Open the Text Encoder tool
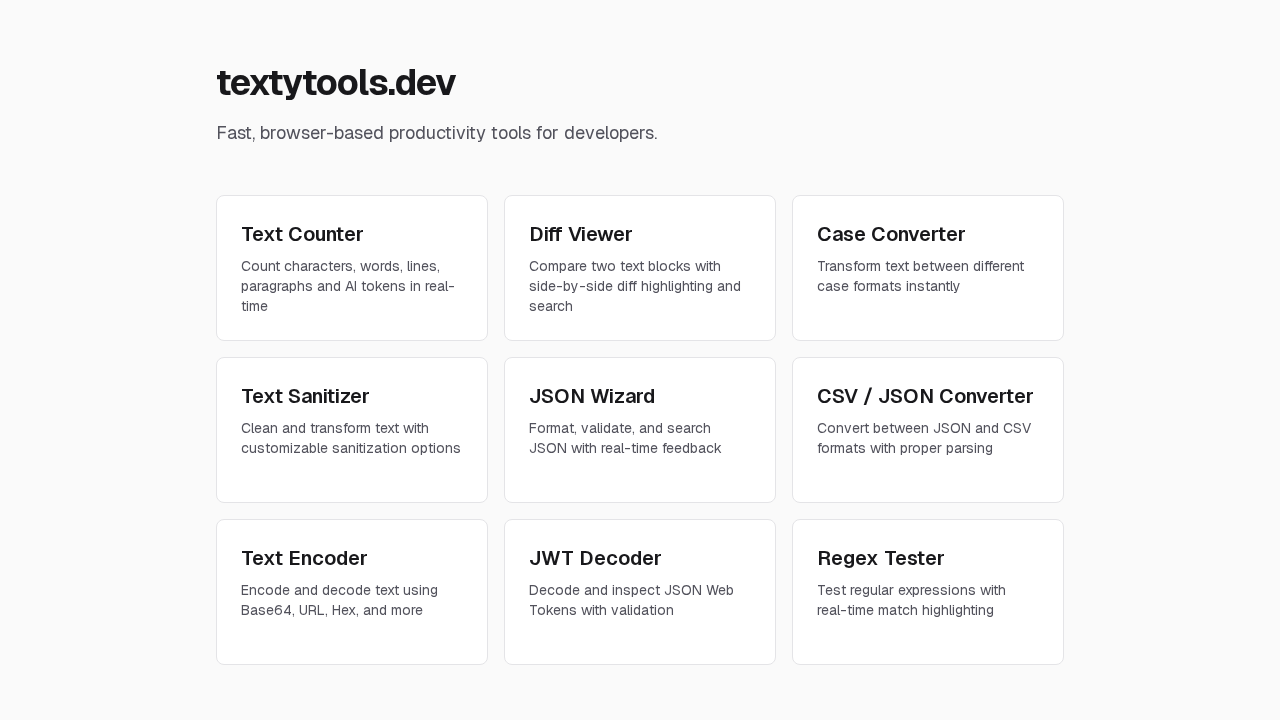This screenshot has width=1280, height=720. [352, 592]
